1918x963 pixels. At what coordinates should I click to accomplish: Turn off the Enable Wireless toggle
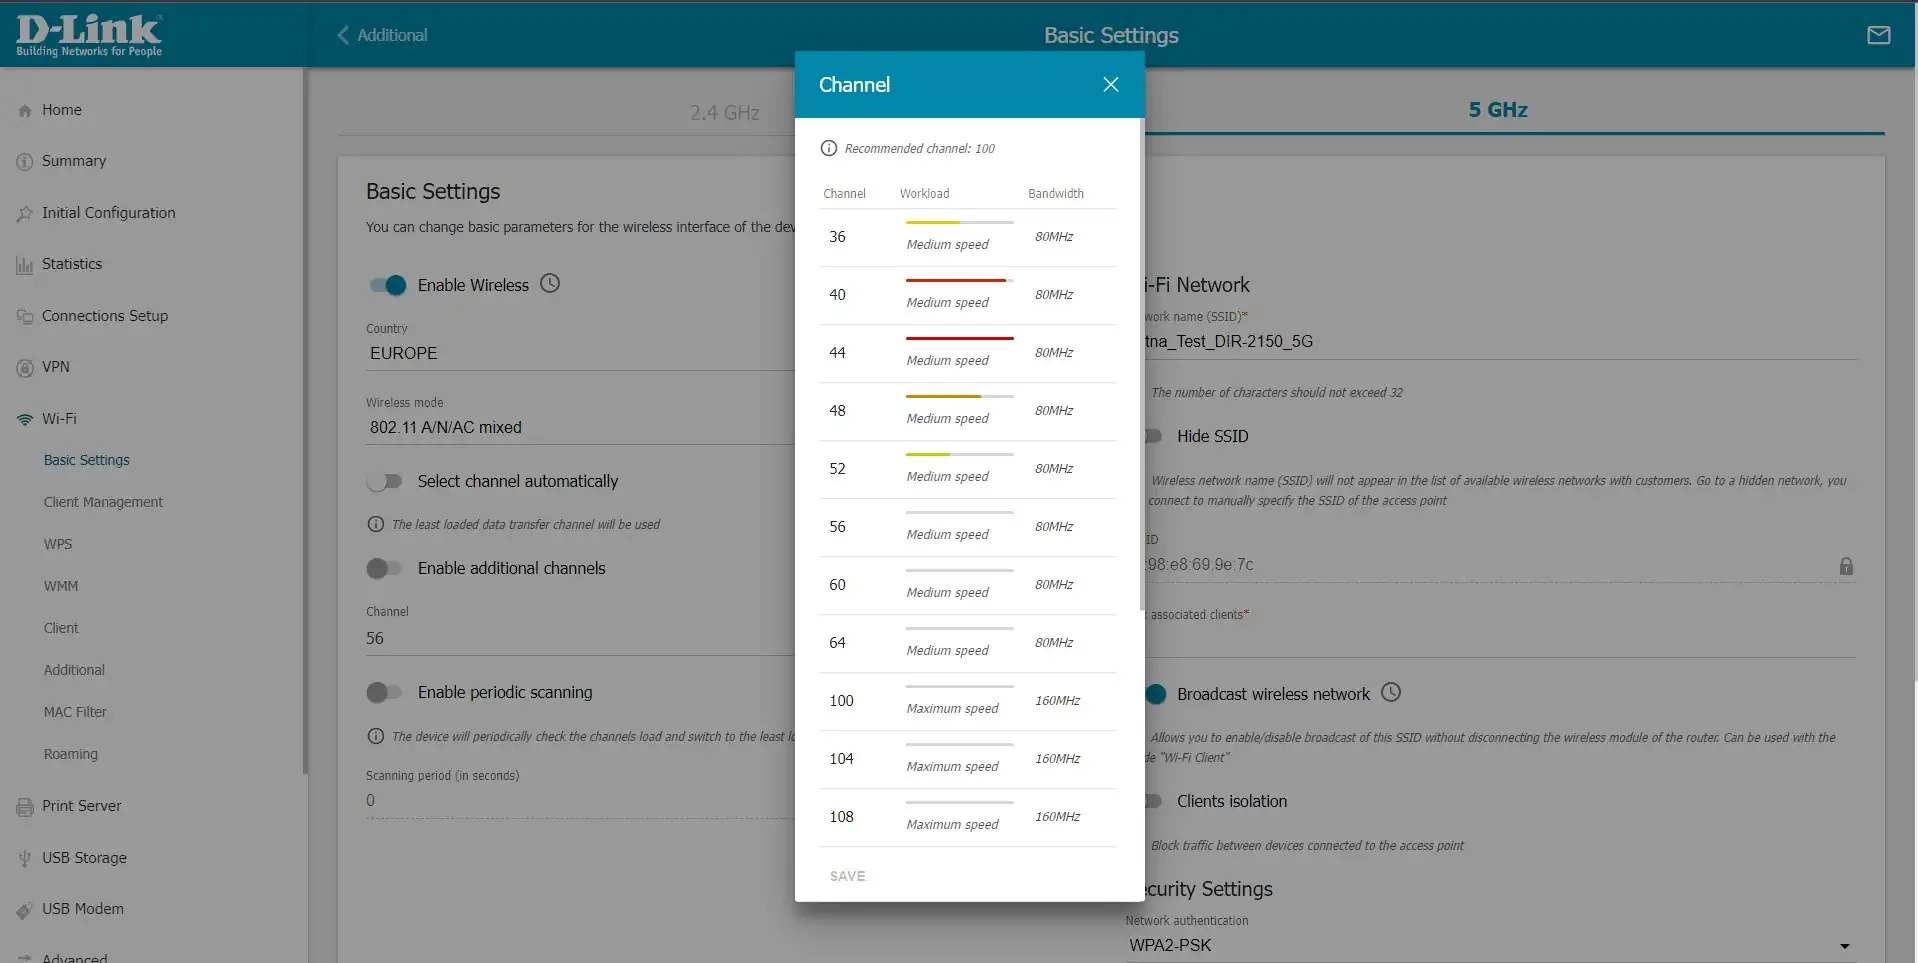(387, 285)
